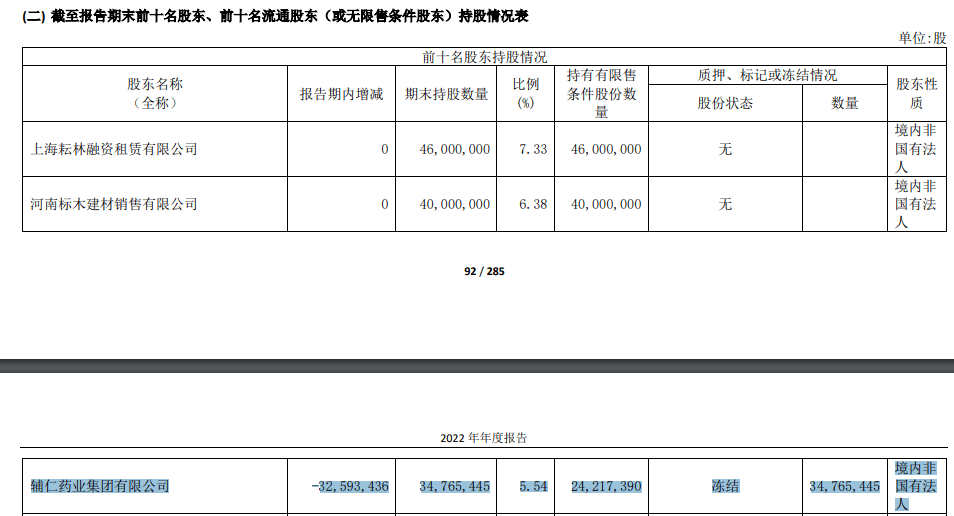Click the '无' status for 河南标木

(x=725, y=204)
